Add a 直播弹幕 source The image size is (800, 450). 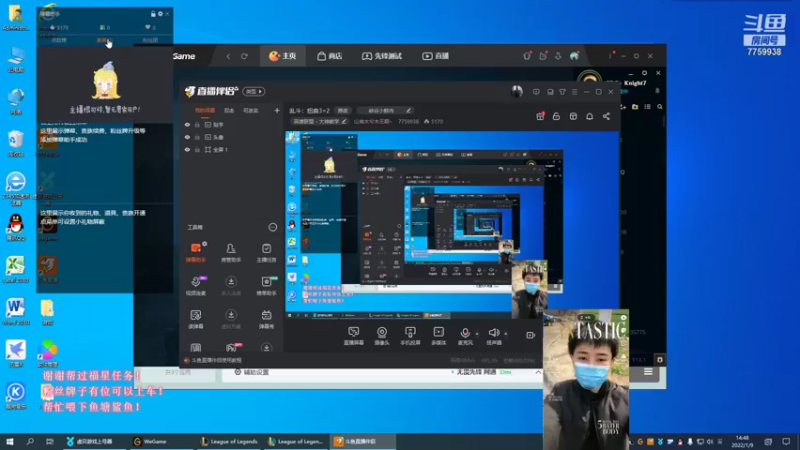click(x=354, y=336)
